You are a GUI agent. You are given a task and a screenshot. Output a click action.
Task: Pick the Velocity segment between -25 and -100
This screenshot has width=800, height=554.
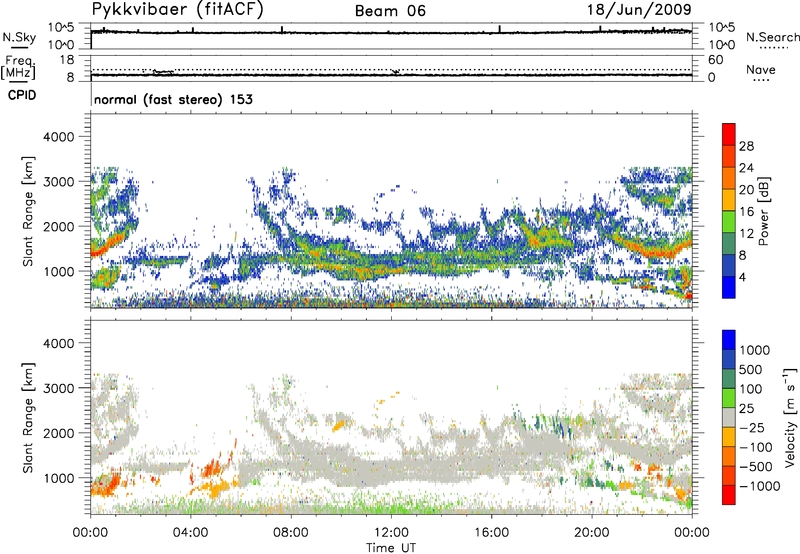point(729,437)
